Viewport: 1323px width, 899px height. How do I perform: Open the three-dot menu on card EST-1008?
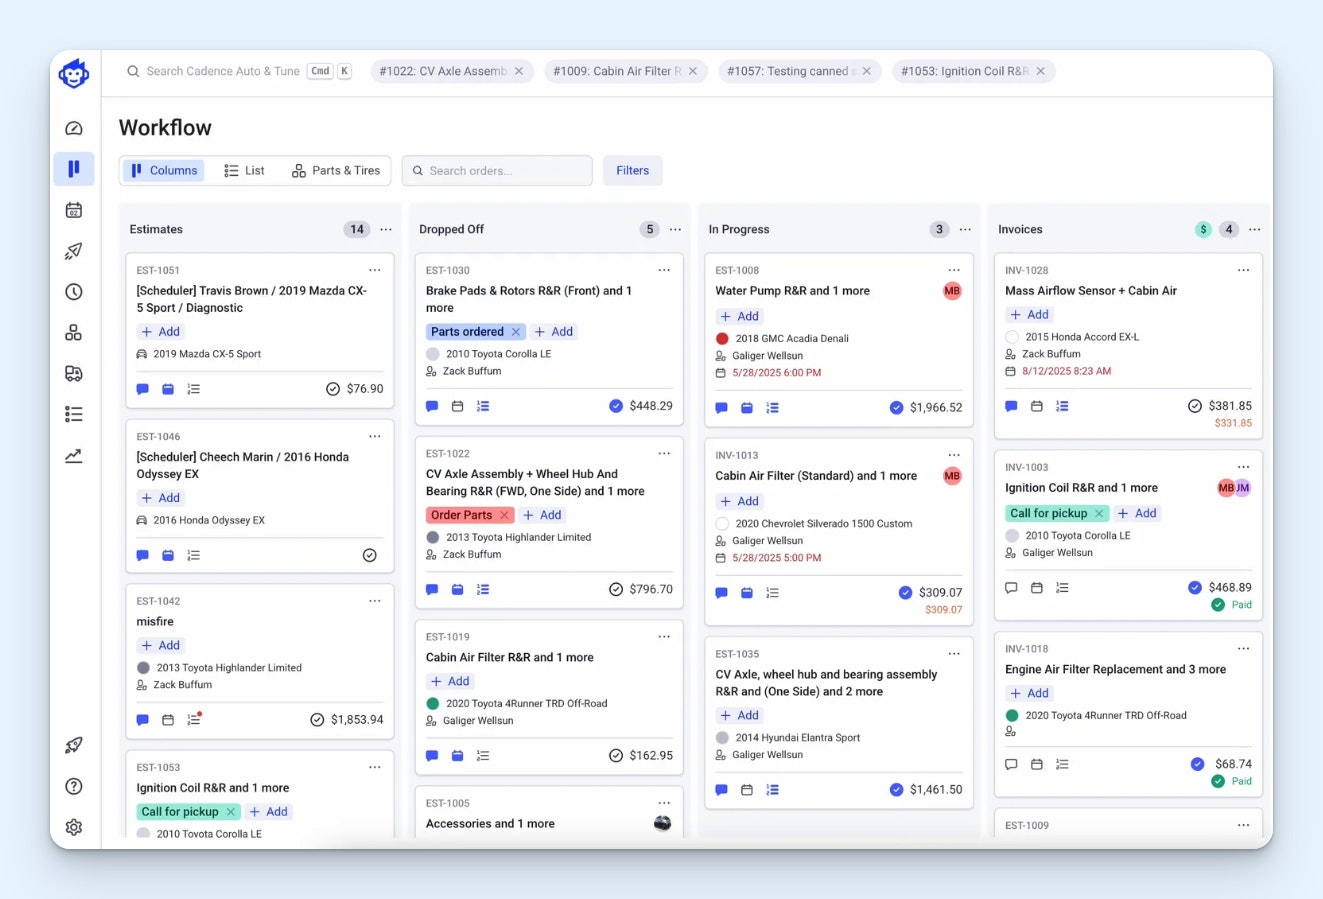(x=953, y=269)
